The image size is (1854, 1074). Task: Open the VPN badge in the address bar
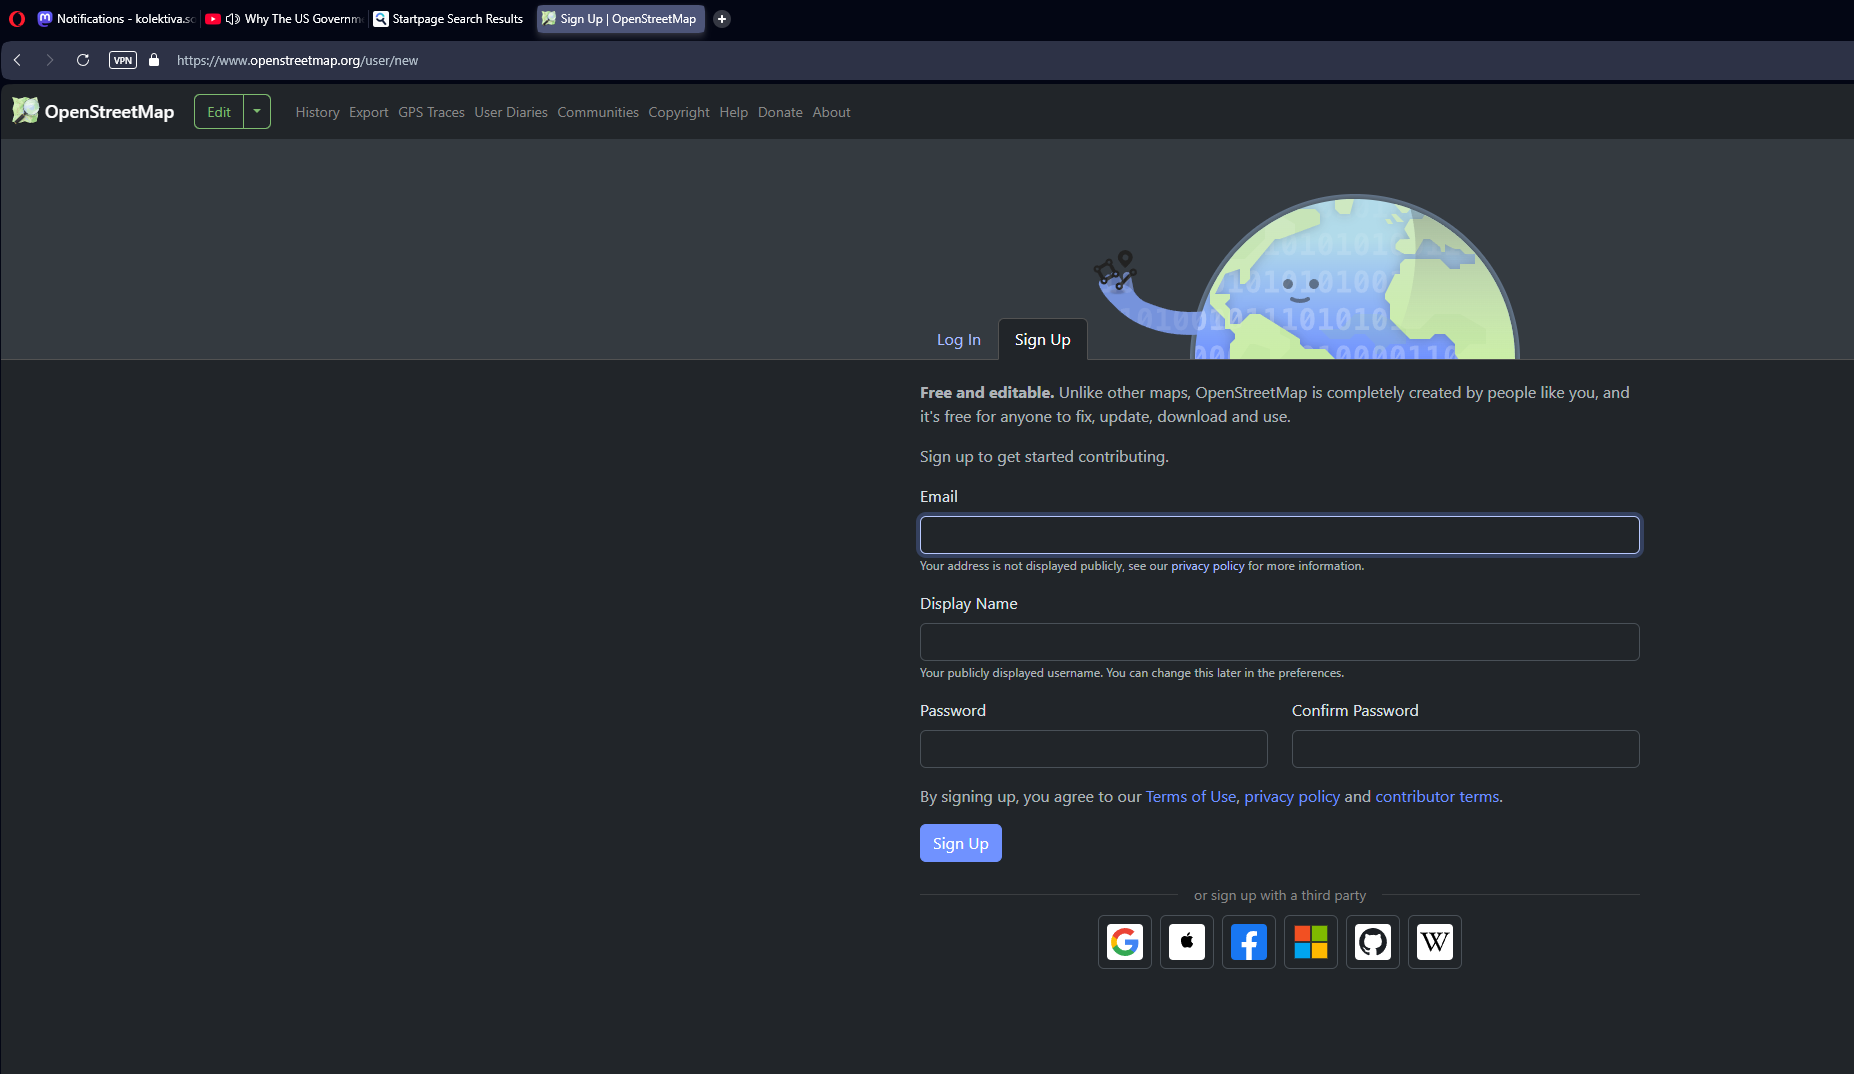tap(122, 60)
